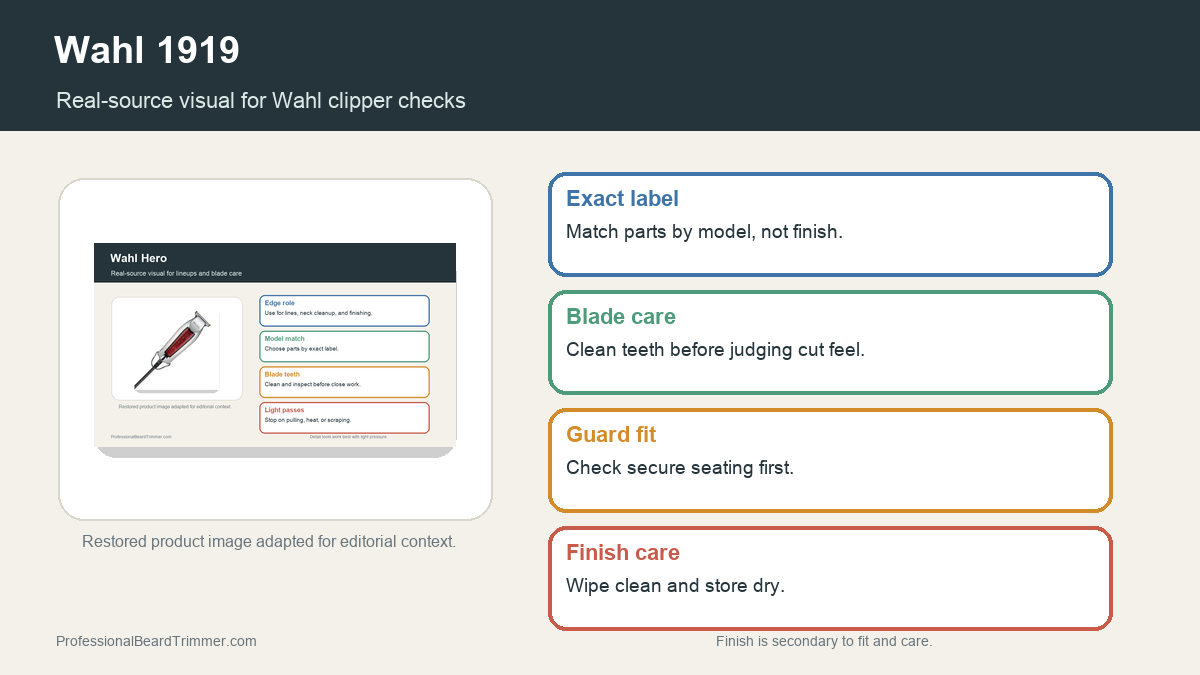Click the Model match box in thumbnail

click(345, 346)
